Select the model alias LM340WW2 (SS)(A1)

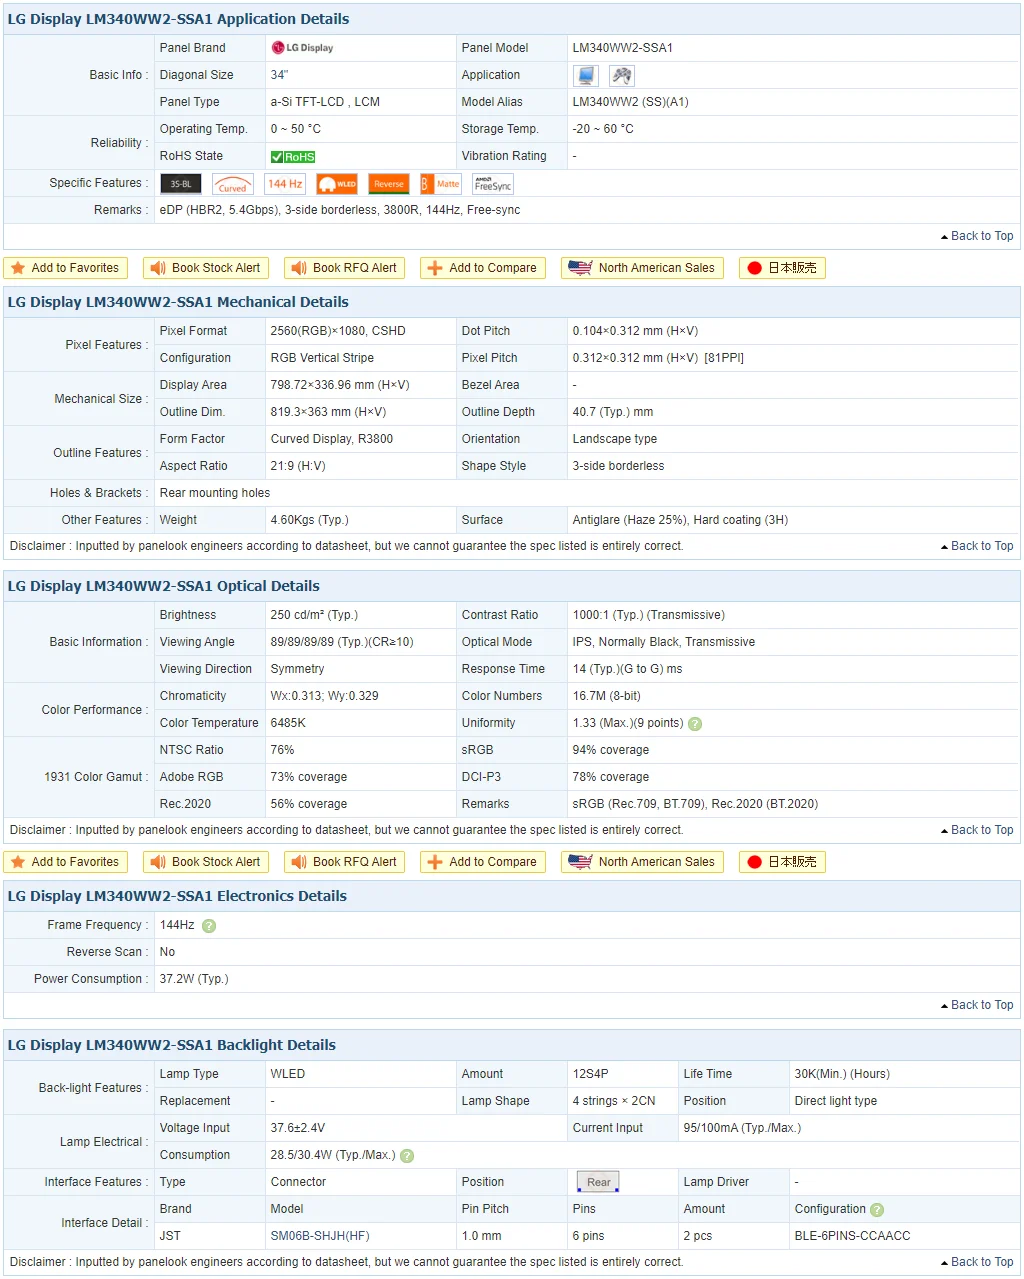(x=631, y=102)
